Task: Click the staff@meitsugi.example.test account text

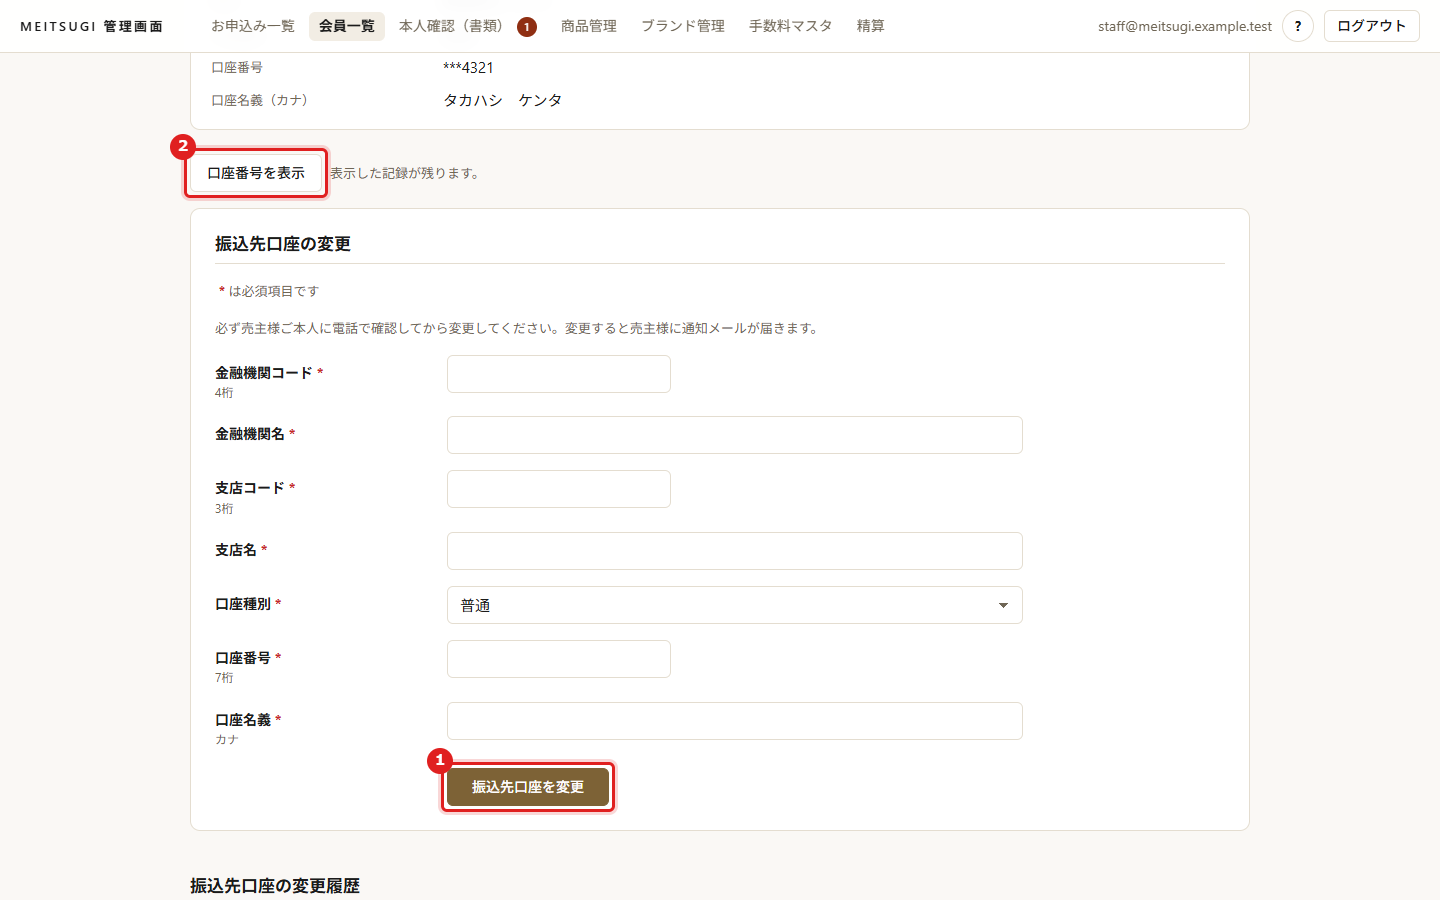Action: (x=1185, y=26)
